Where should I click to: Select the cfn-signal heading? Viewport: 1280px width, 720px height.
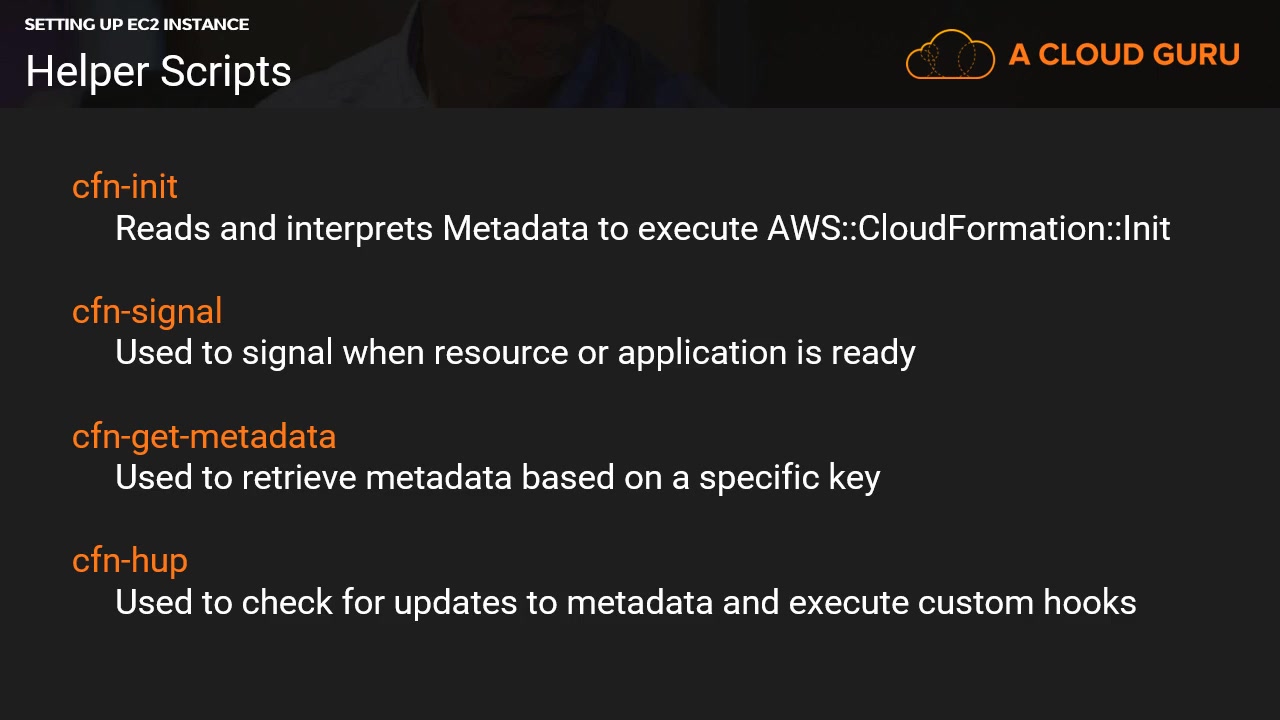tap(147, 311)
